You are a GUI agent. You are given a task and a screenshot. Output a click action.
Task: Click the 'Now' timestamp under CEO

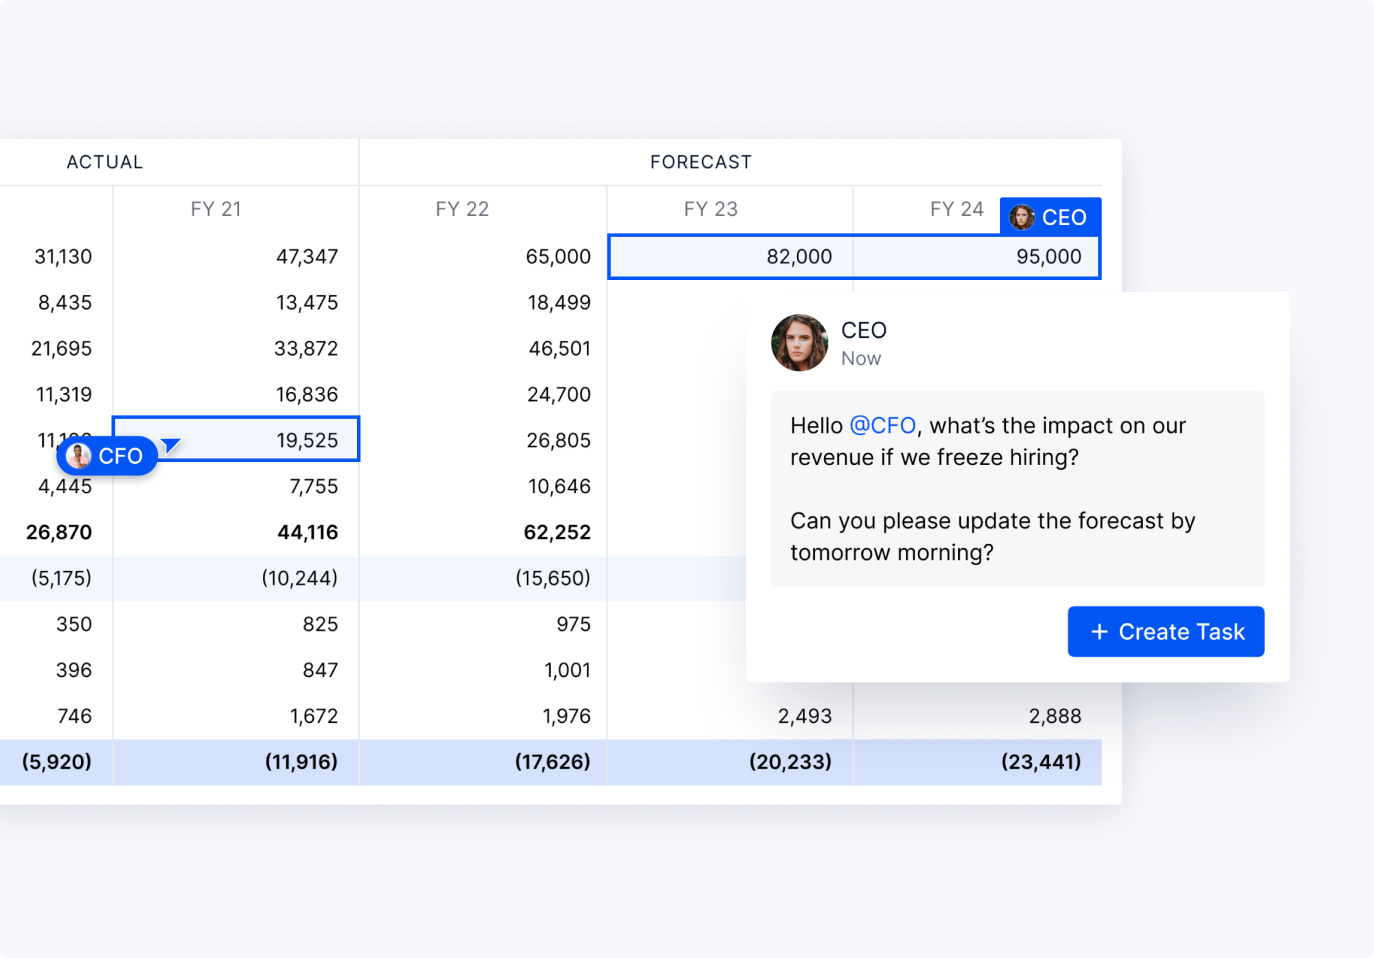(861, 358)
